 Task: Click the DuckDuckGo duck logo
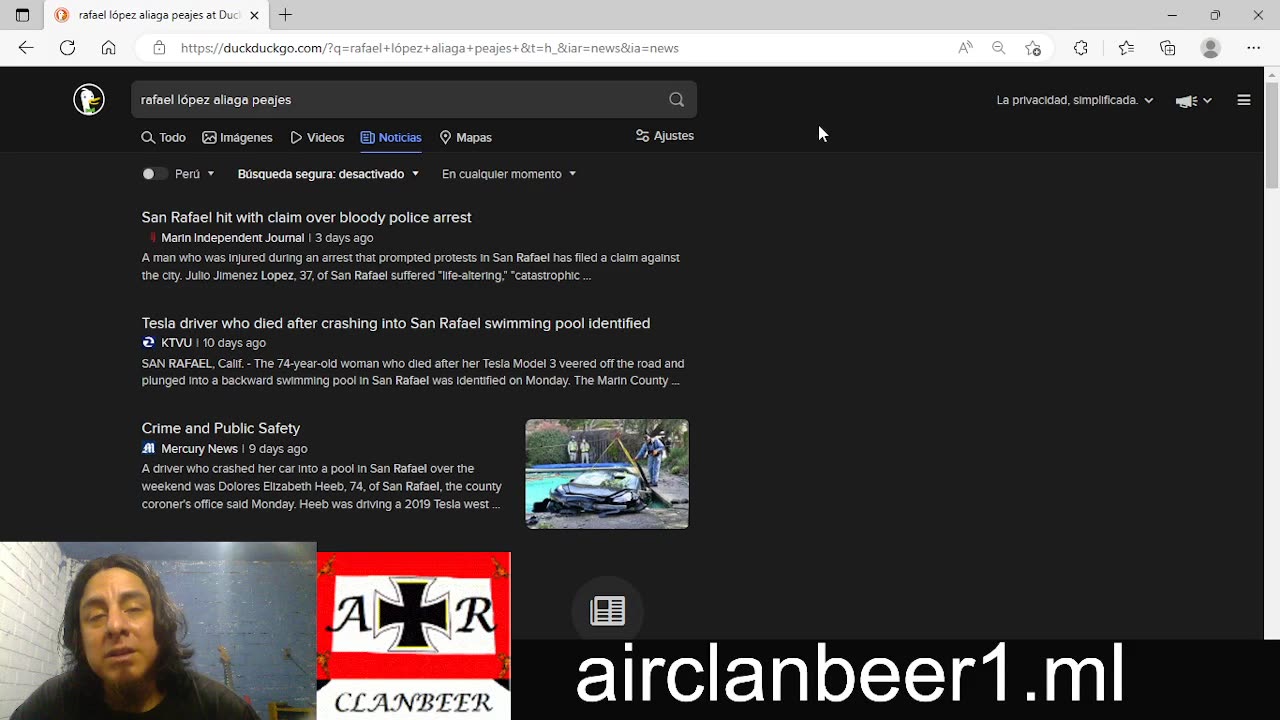click(x=89, y=99)
